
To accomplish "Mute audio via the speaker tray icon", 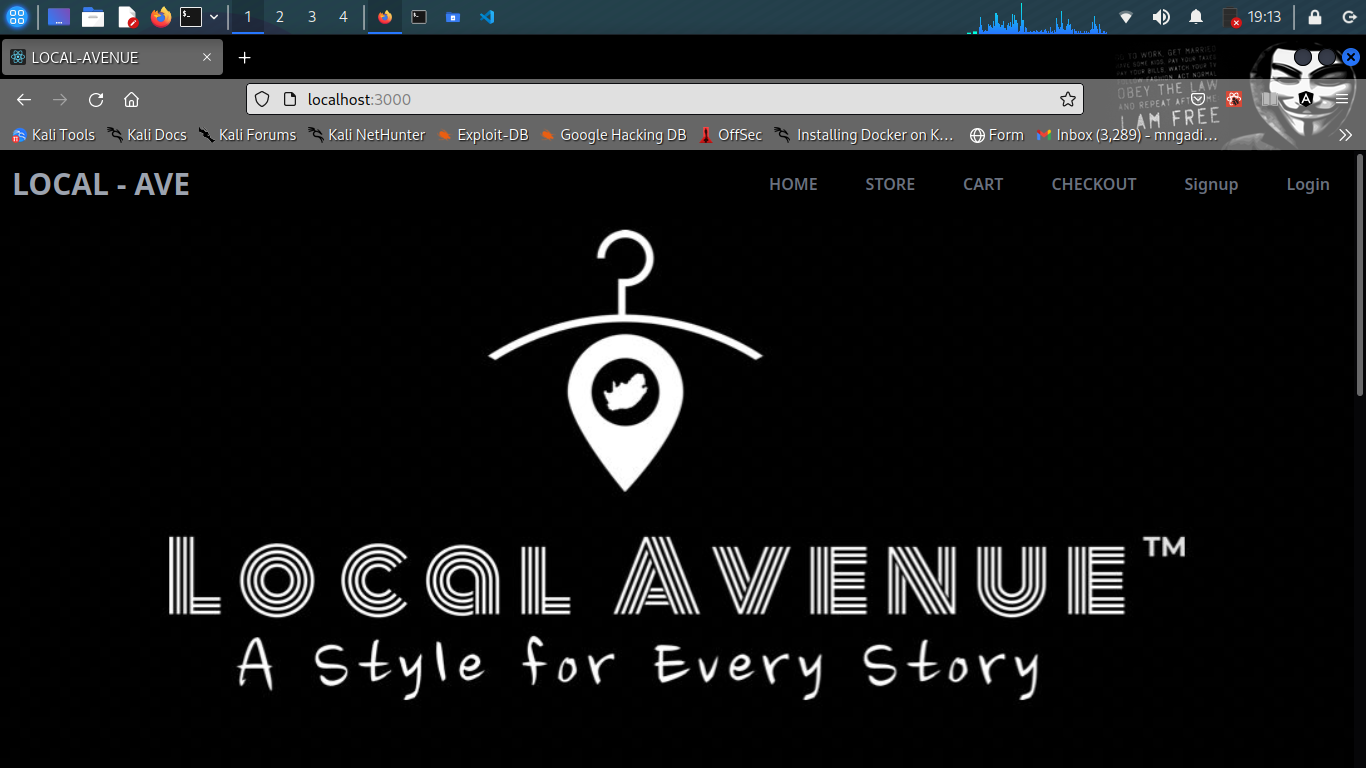I will (x=1161, y=16).
